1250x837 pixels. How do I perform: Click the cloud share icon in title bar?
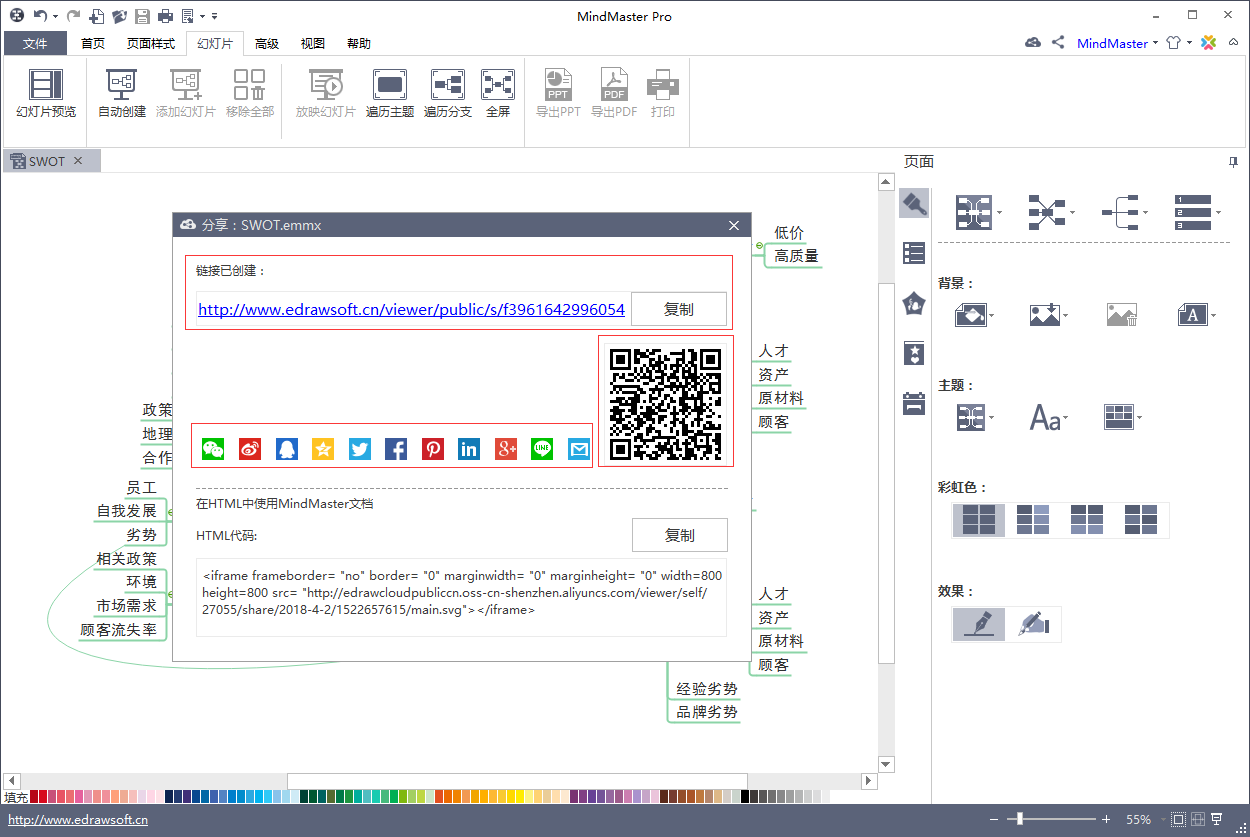point(1033,43)
